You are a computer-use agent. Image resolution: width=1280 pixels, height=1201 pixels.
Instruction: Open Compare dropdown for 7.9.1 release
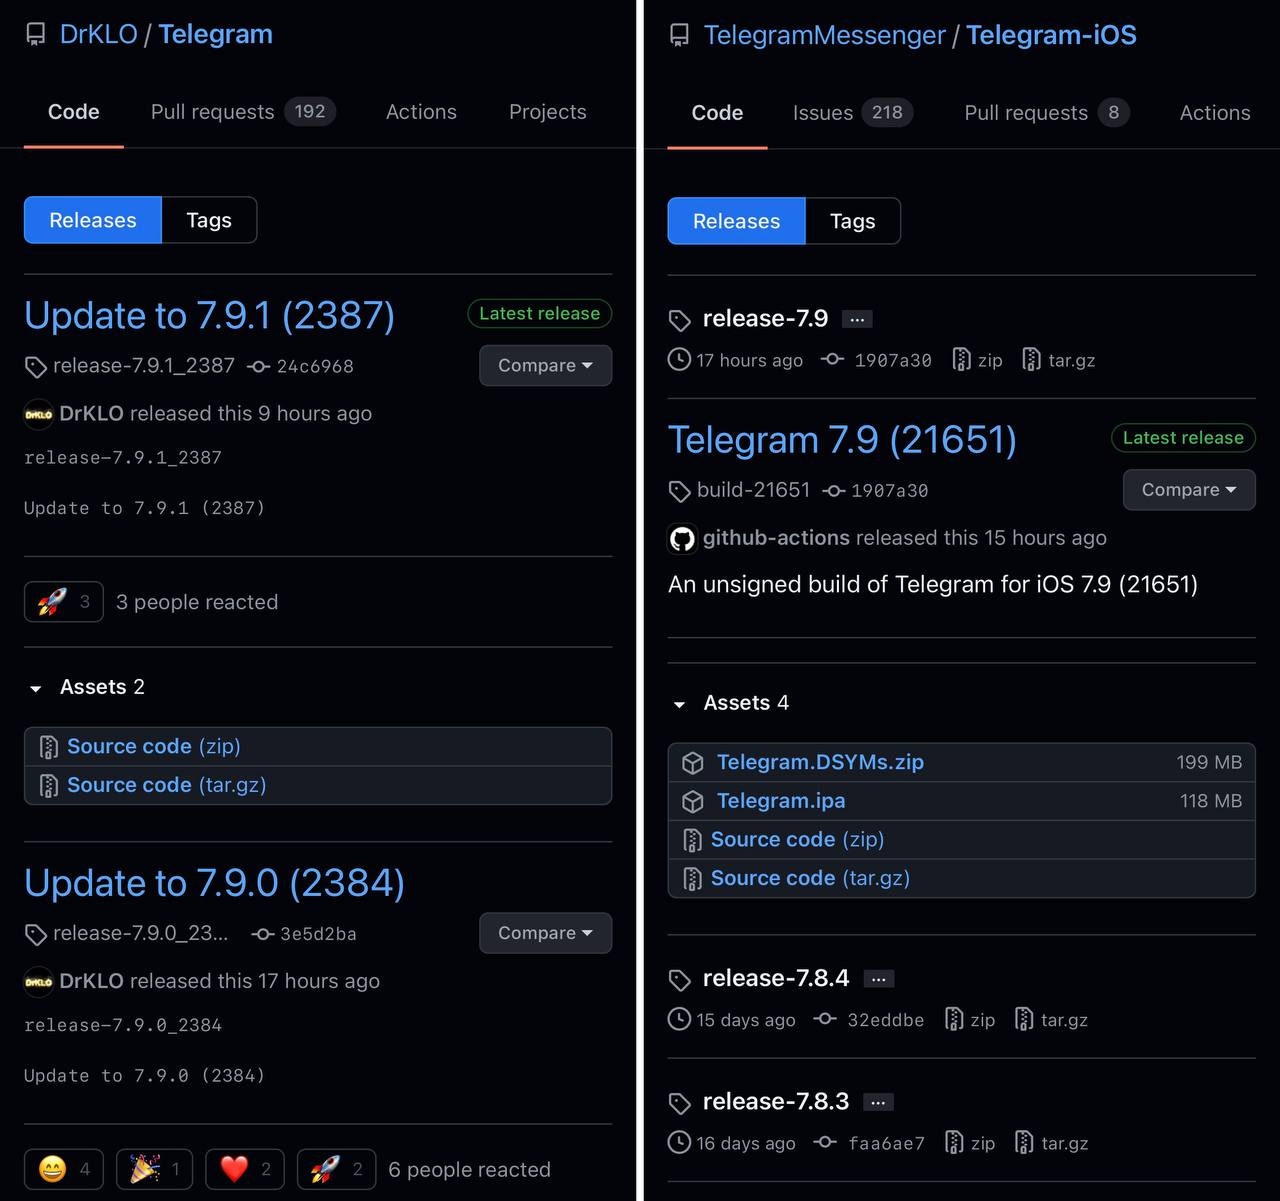[545, 365]
